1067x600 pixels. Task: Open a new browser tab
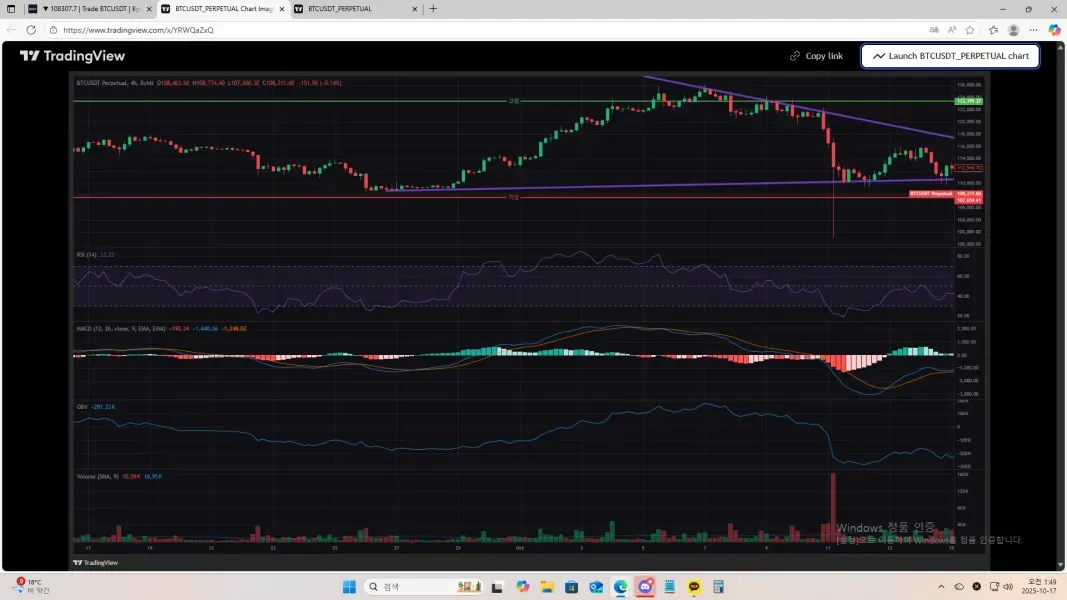(433, 9)
